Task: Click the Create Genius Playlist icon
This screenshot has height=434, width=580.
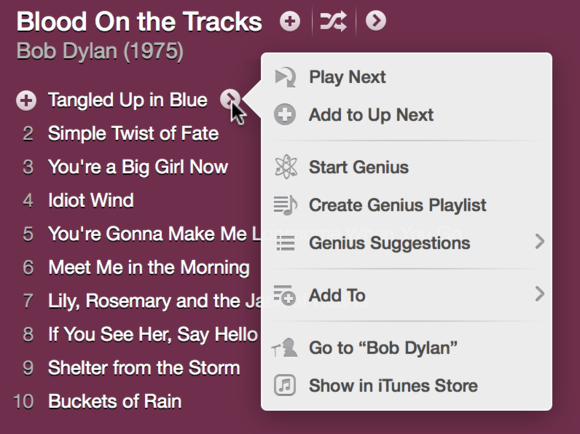Action: (x=285, y=205)
